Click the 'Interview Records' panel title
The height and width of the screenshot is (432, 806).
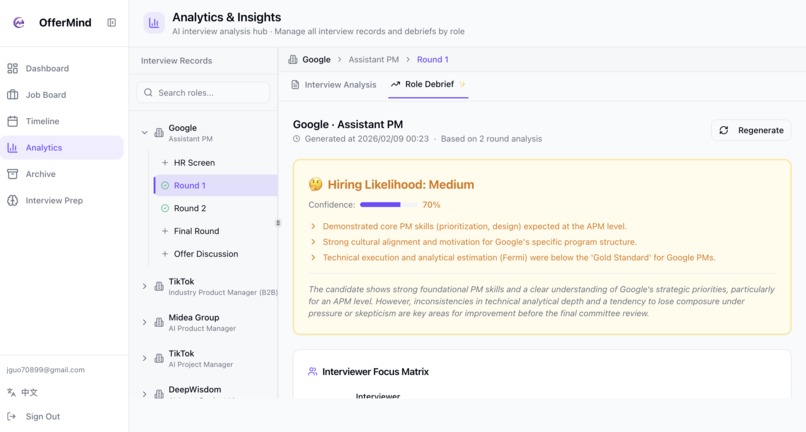pos(176,61)
